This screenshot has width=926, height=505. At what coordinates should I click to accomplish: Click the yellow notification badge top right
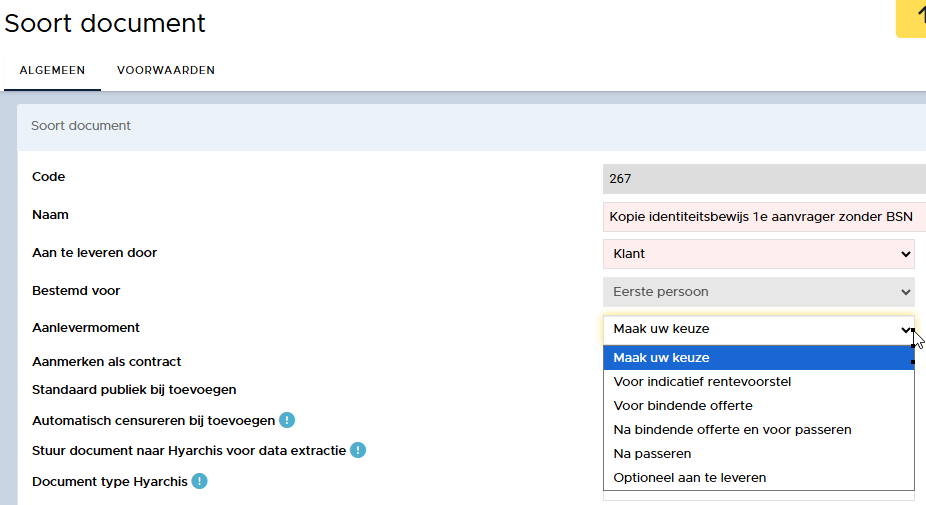coord(912,19)
